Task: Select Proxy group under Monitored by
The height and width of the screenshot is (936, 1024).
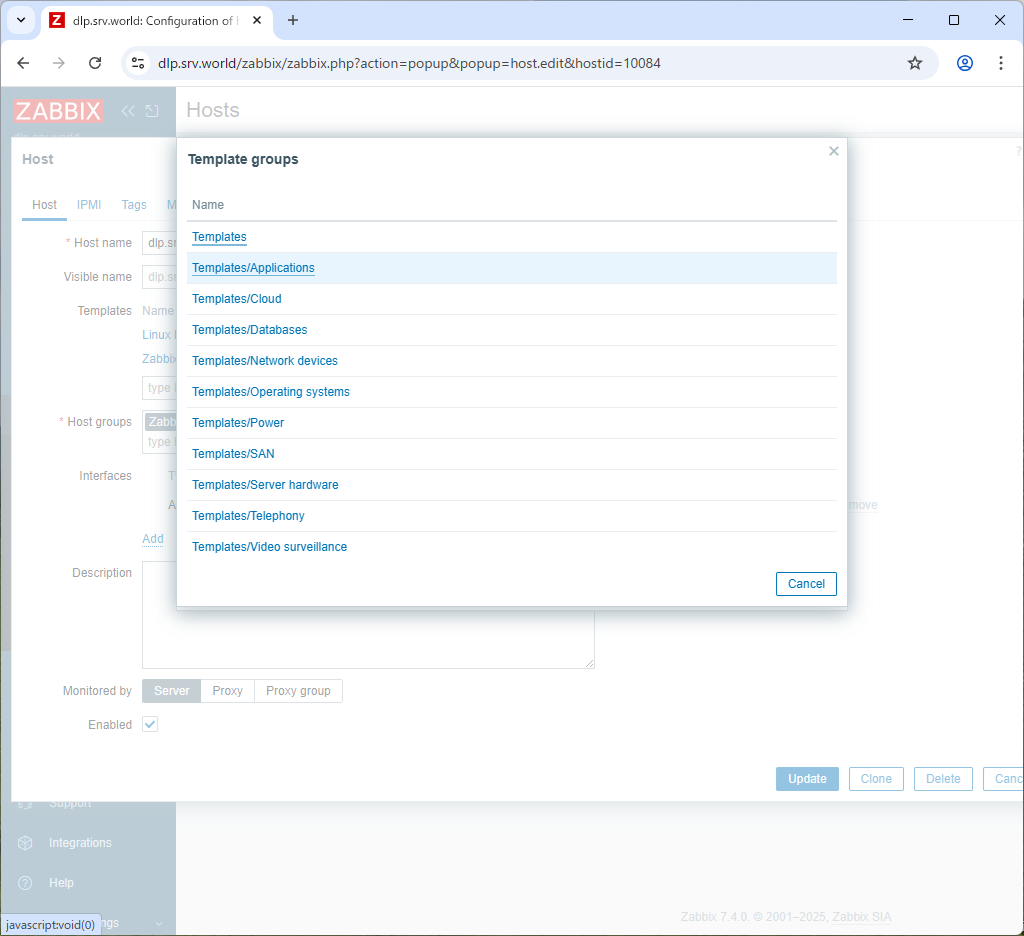Action: tap(298, 691)
